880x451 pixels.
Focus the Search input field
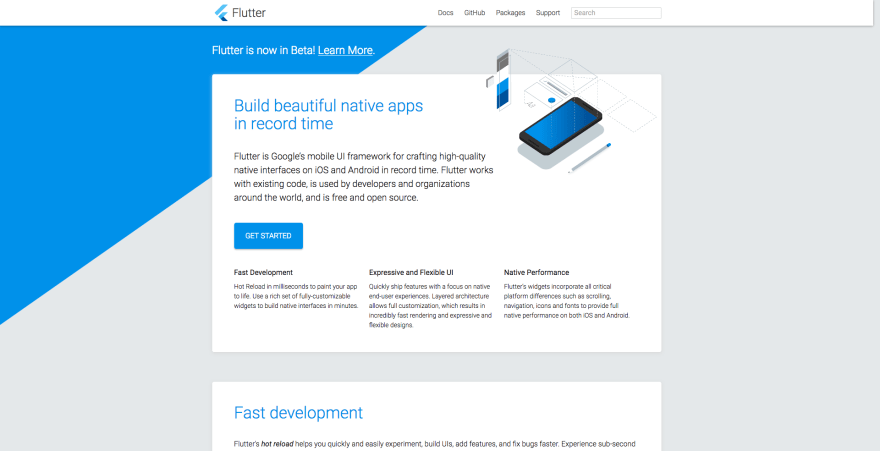[616, 13]
